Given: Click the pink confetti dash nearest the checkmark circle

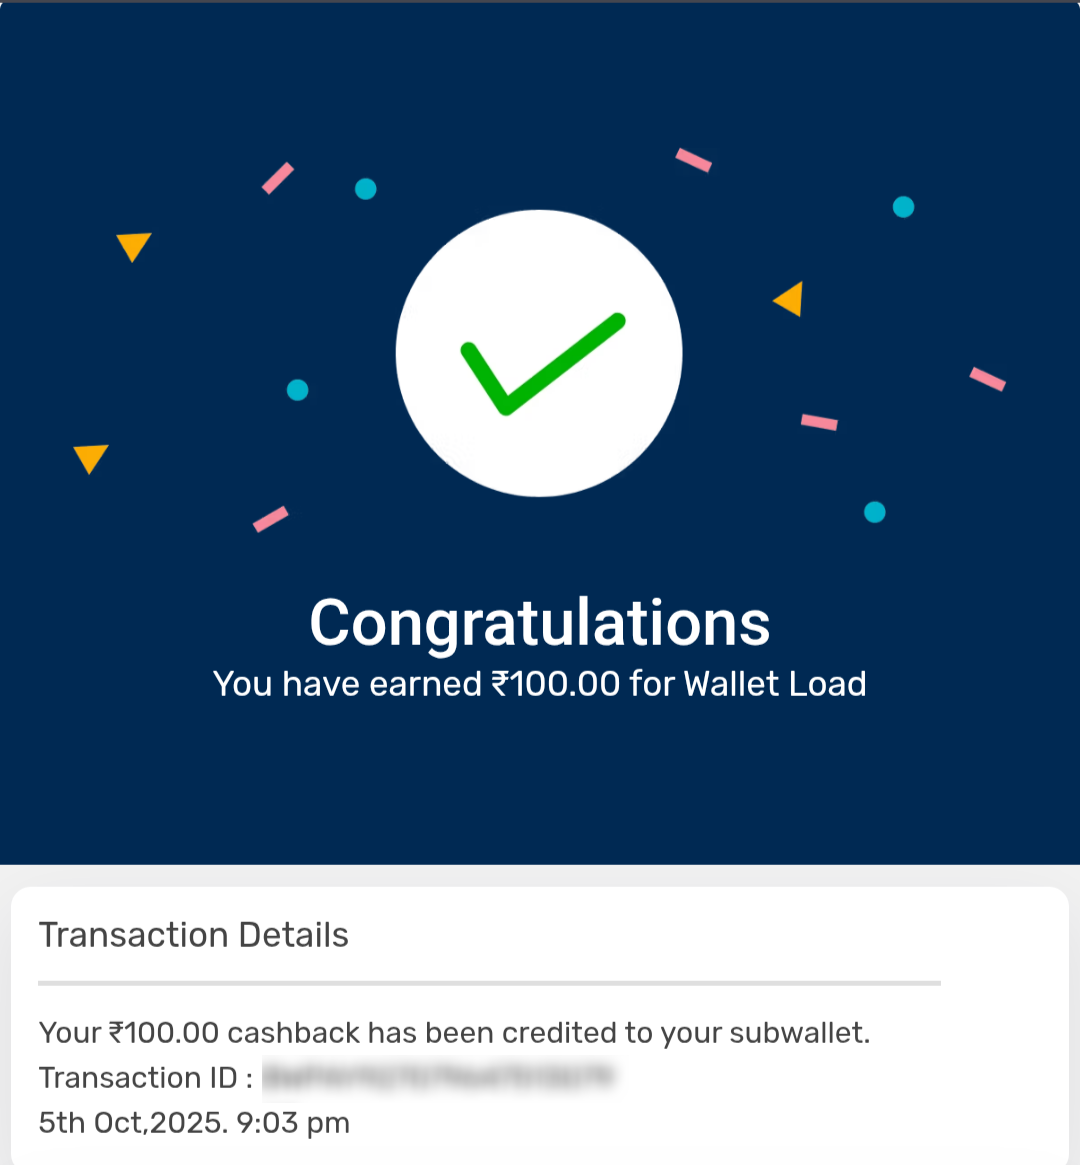Looking at the screenshot, I should (x=819, y=422).
